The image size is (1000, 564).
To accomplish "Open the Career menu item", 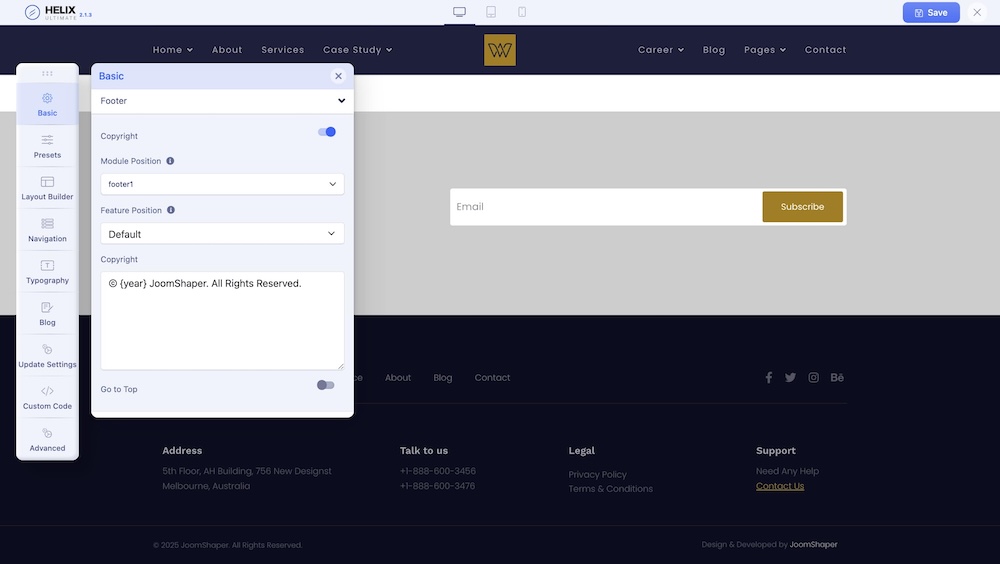I will click(x=660, y=50).
